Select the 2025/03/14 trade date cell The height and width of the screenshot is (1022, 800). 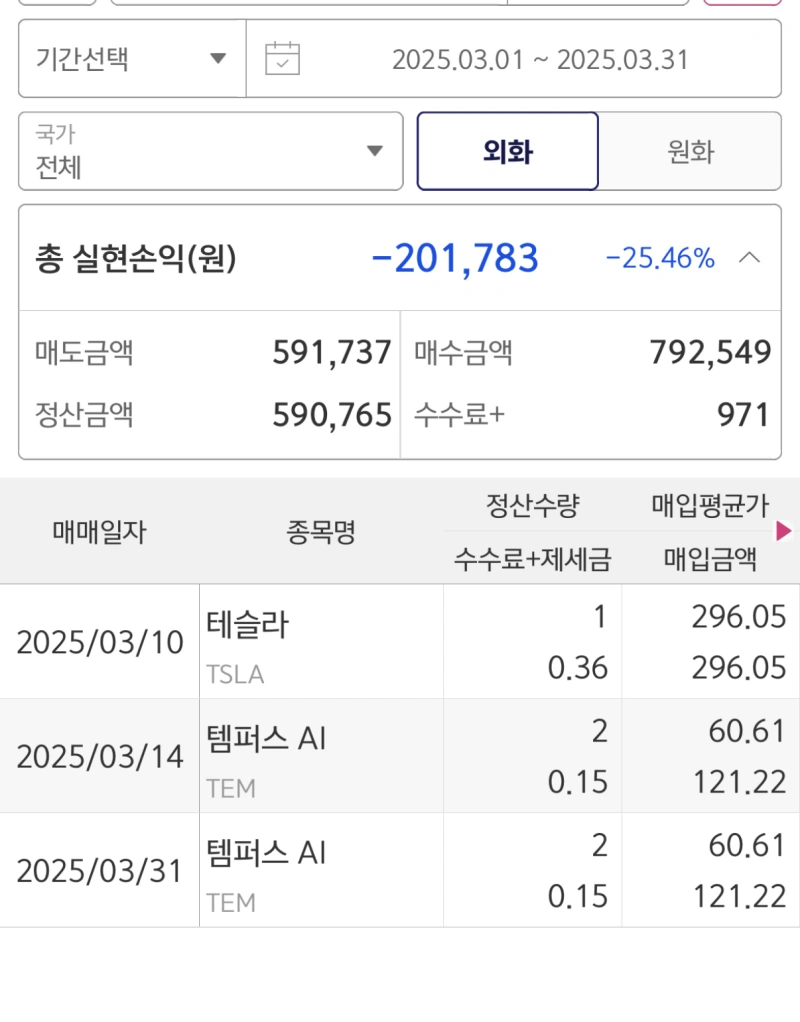[100, 756]
